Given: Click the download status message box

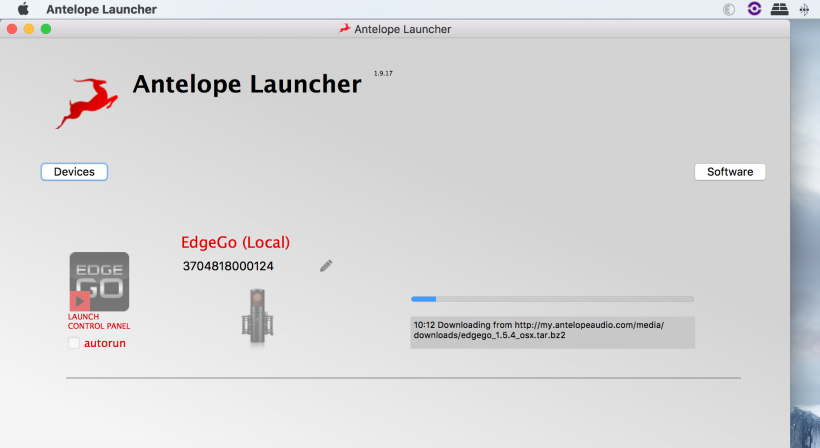Looking at the screenshot, I should coord(553,332).
